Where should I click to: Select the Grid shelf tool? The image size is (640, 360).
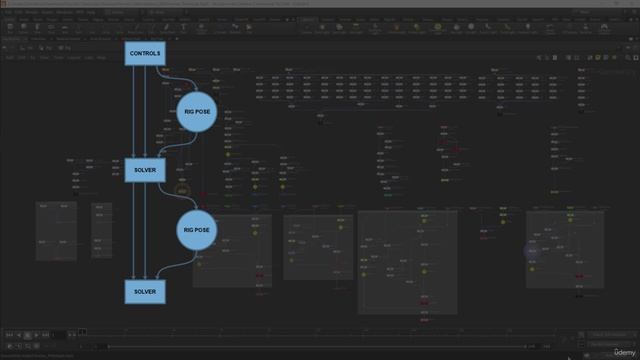64,28
